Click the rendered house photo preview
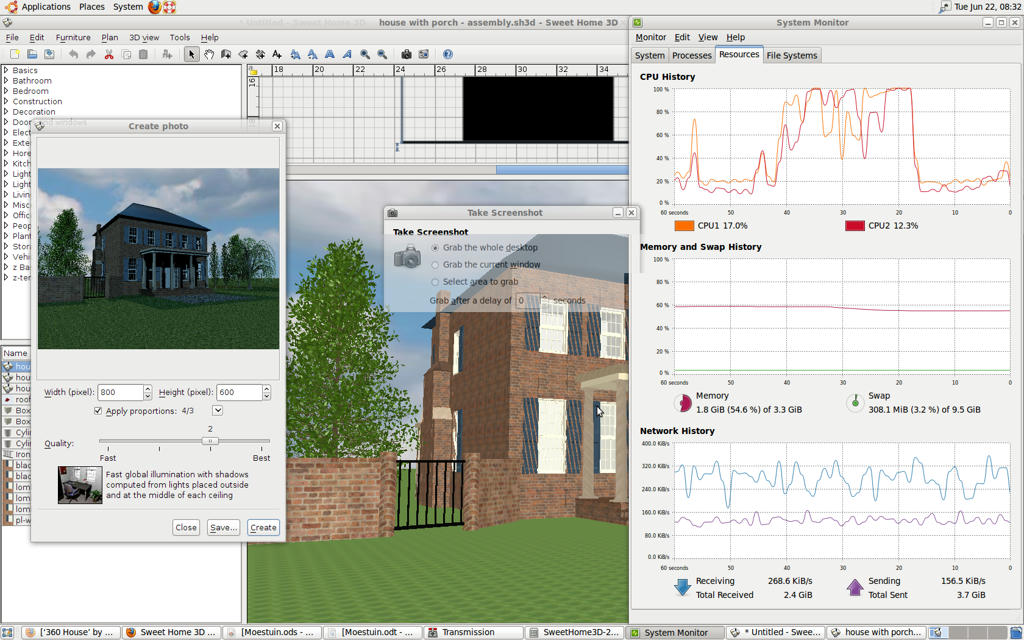This screenshot has width=1024, height=640. click(x=158, y=259)
